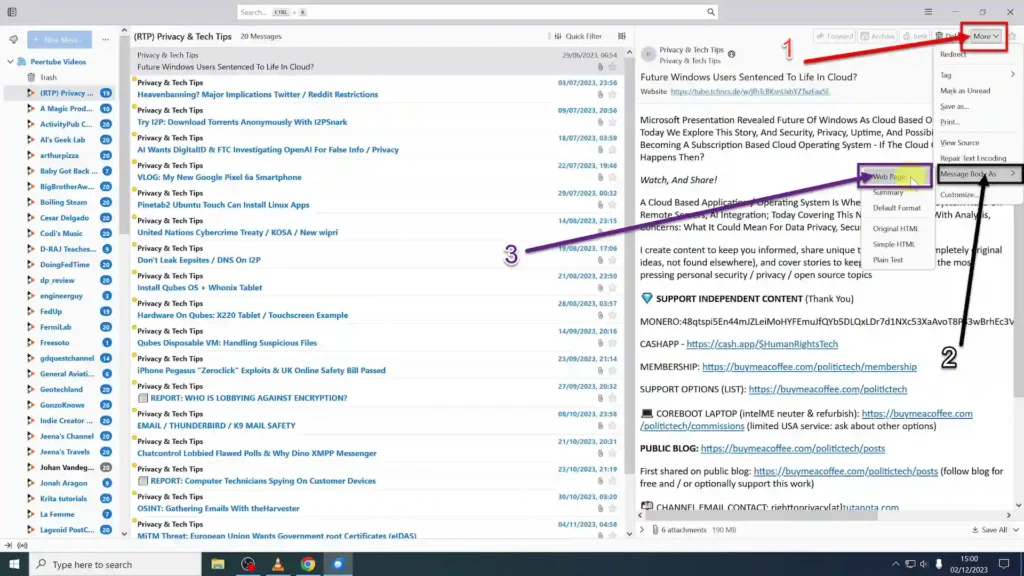Click the Archive button
The width and height of the screenshot is (1024, 576).
878,37
